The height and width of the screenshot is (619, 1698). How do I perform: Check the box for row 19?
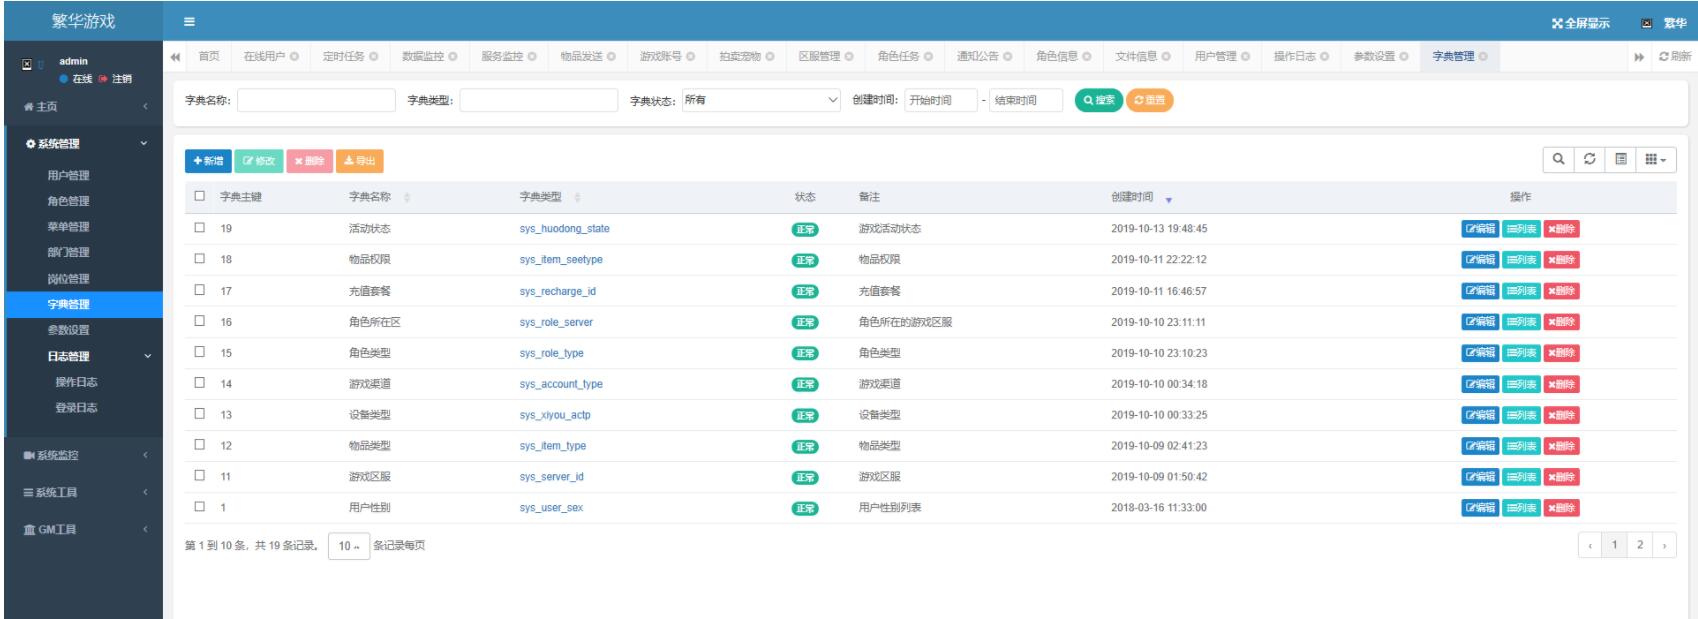pyautogui.click(x=200, y=228)
